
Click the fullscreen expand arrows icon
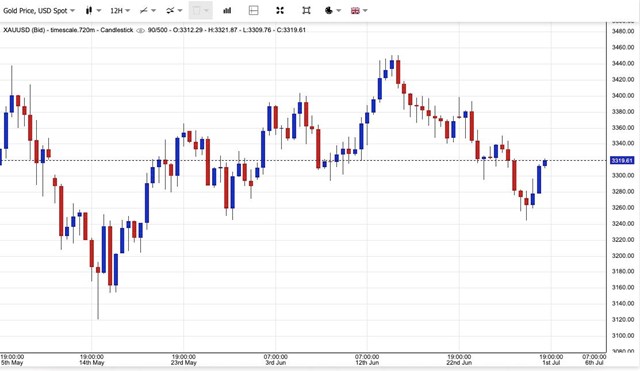[x=280, y=11]
